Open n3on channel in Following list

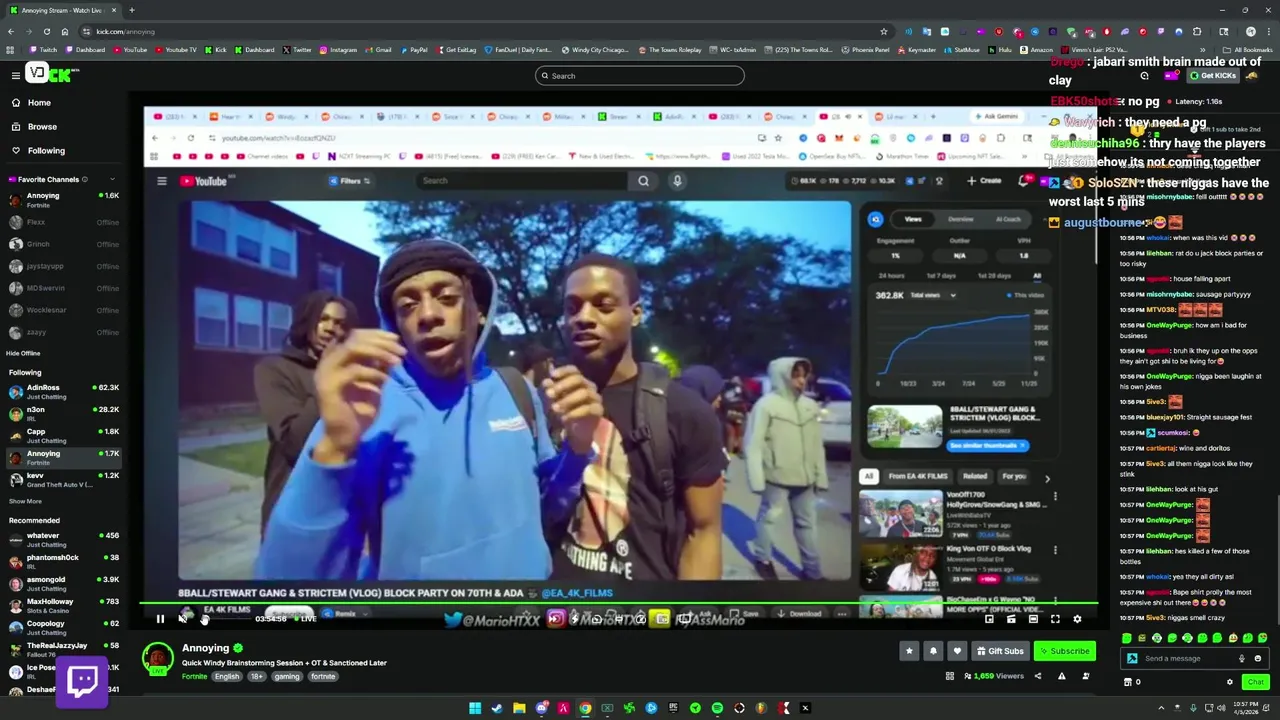pos(64,413)
